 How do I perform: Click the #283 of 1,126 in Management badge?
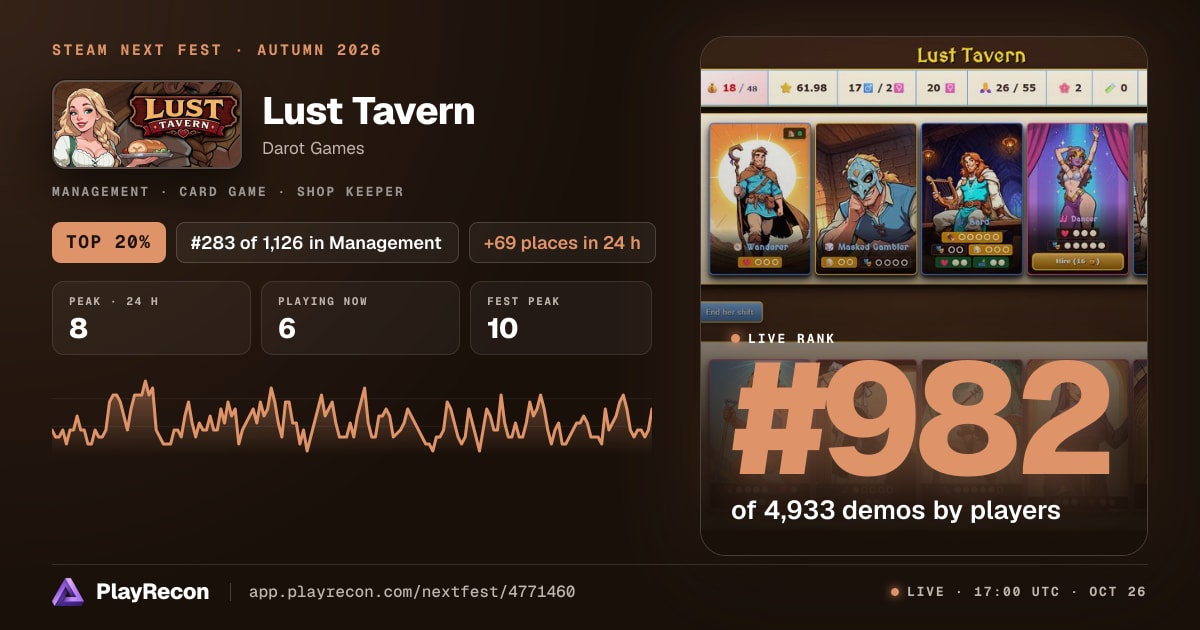(317, 242)
